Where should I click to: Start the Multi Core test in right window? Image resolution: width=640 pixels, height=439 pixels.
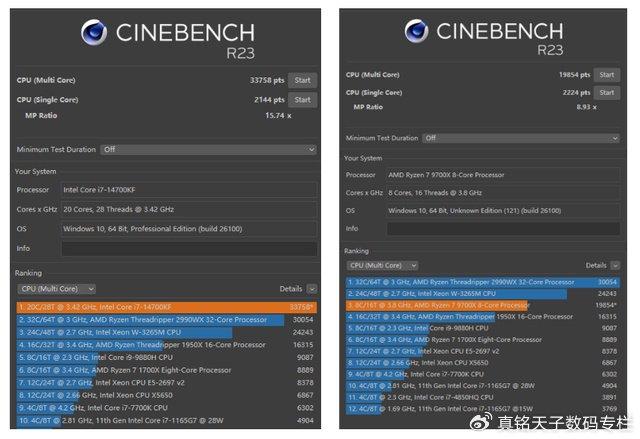point(607,75)
